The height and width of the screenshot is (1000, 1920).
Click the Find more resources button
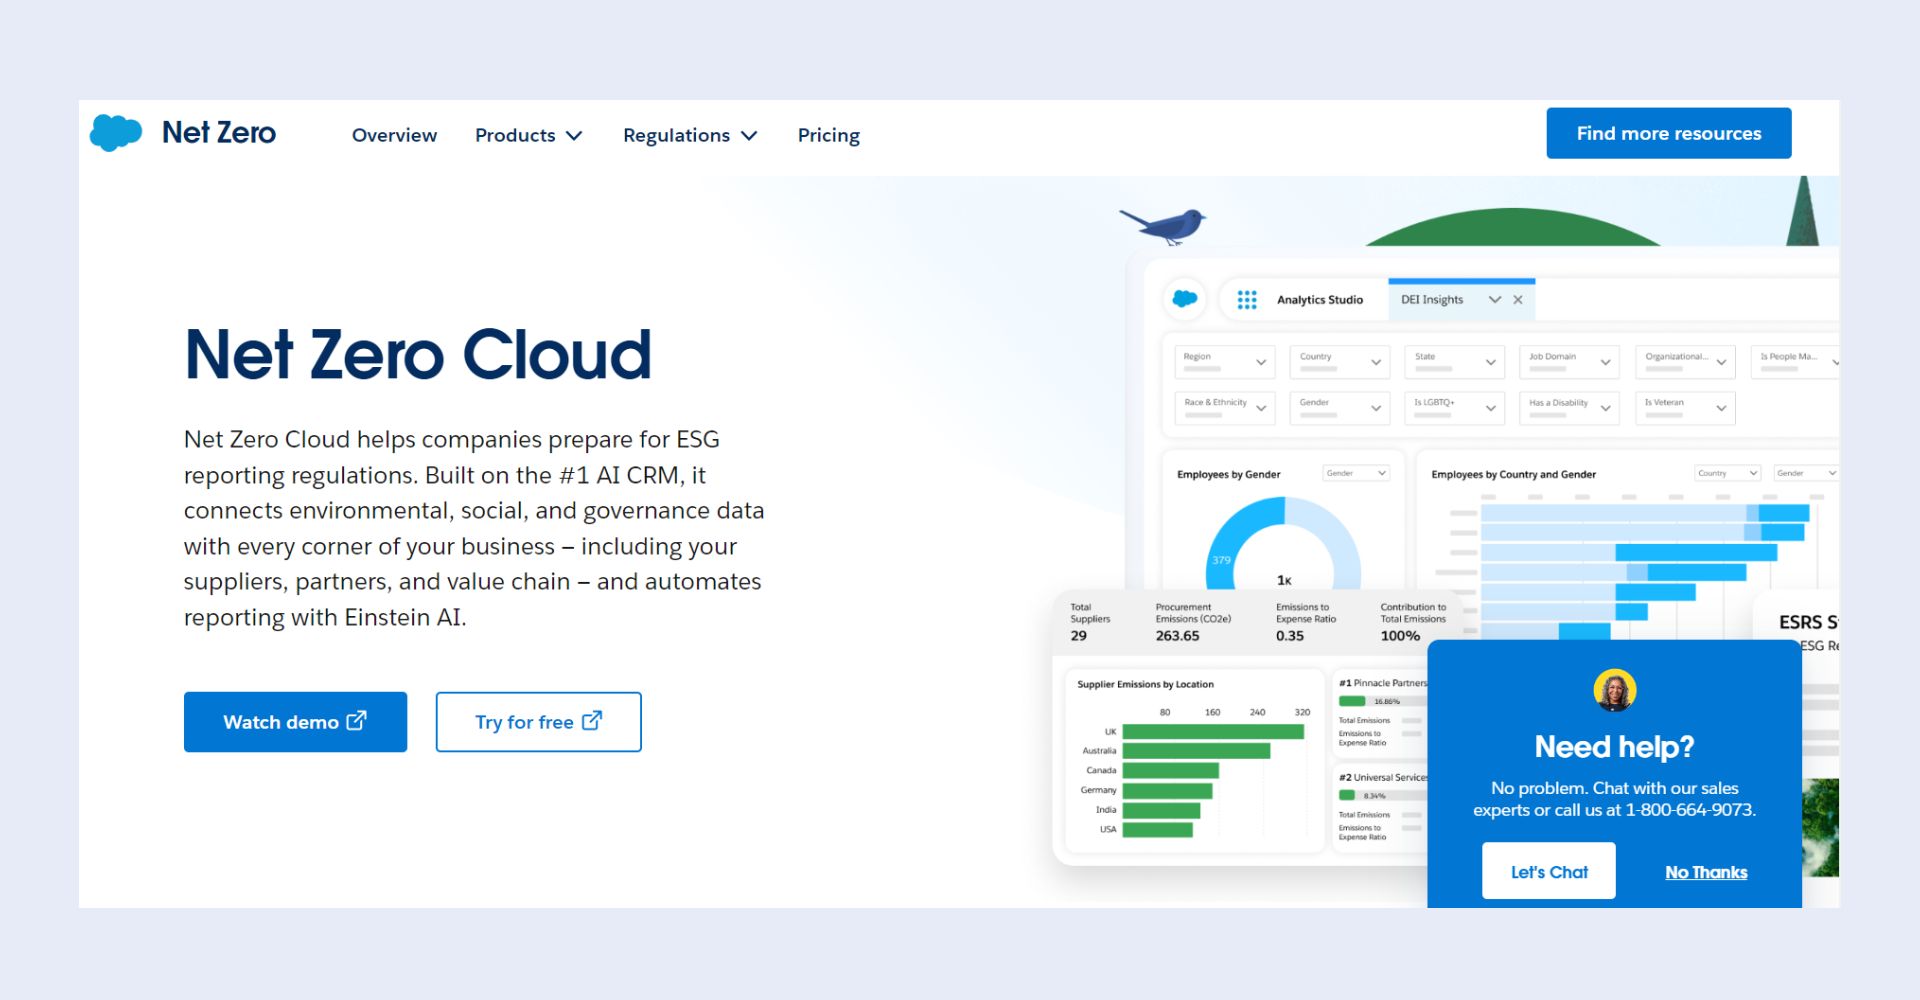coord(1668,133)
